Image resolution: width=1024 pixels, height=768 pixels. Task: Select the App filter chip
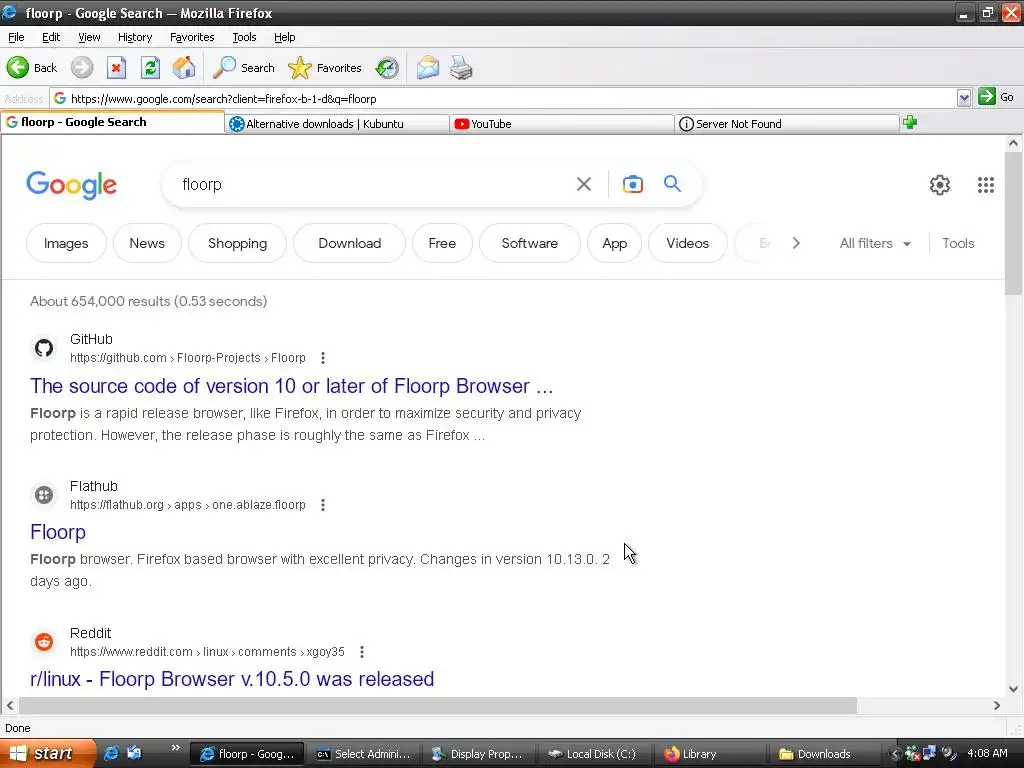[615, 243]
